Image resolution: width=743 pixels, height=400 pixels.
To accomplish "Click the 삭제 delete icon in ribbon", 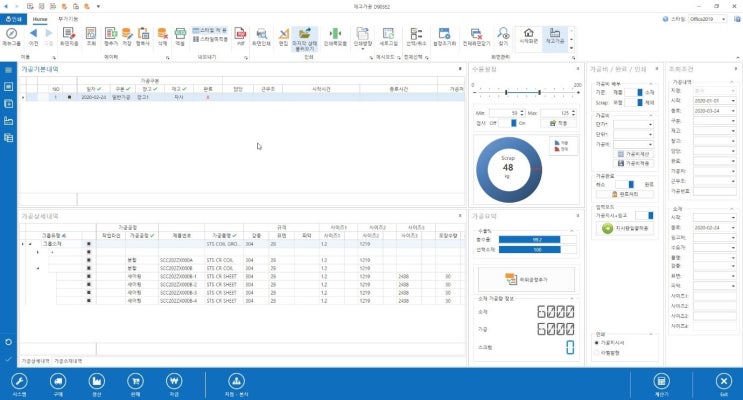I will [163, 36].
